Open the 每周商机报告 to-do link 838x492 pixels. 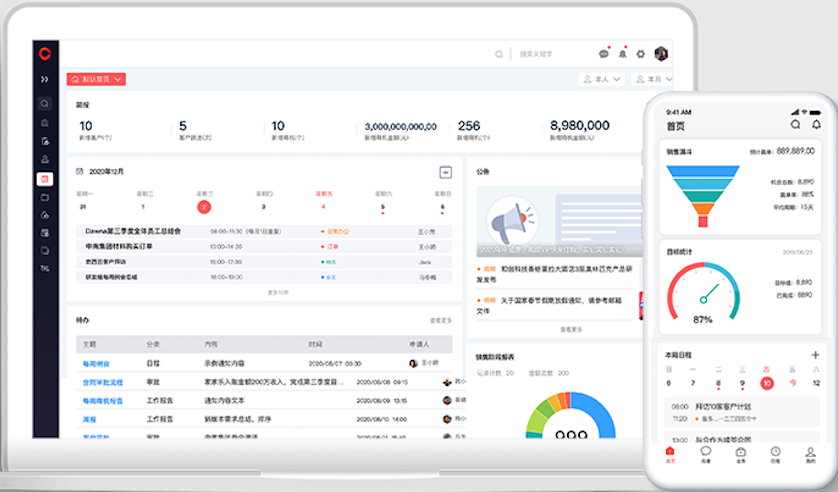103,401
